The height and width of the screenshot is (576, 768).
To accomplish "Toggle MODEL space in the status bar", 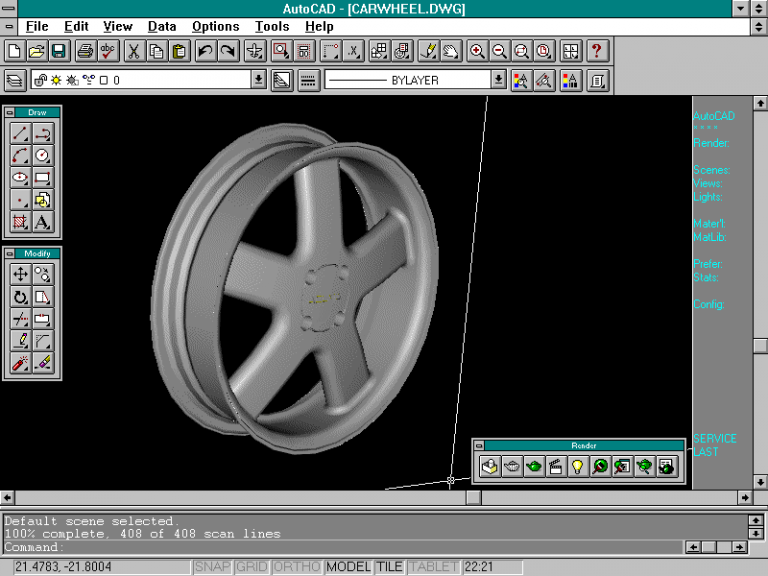I will [x=348, y=567].
